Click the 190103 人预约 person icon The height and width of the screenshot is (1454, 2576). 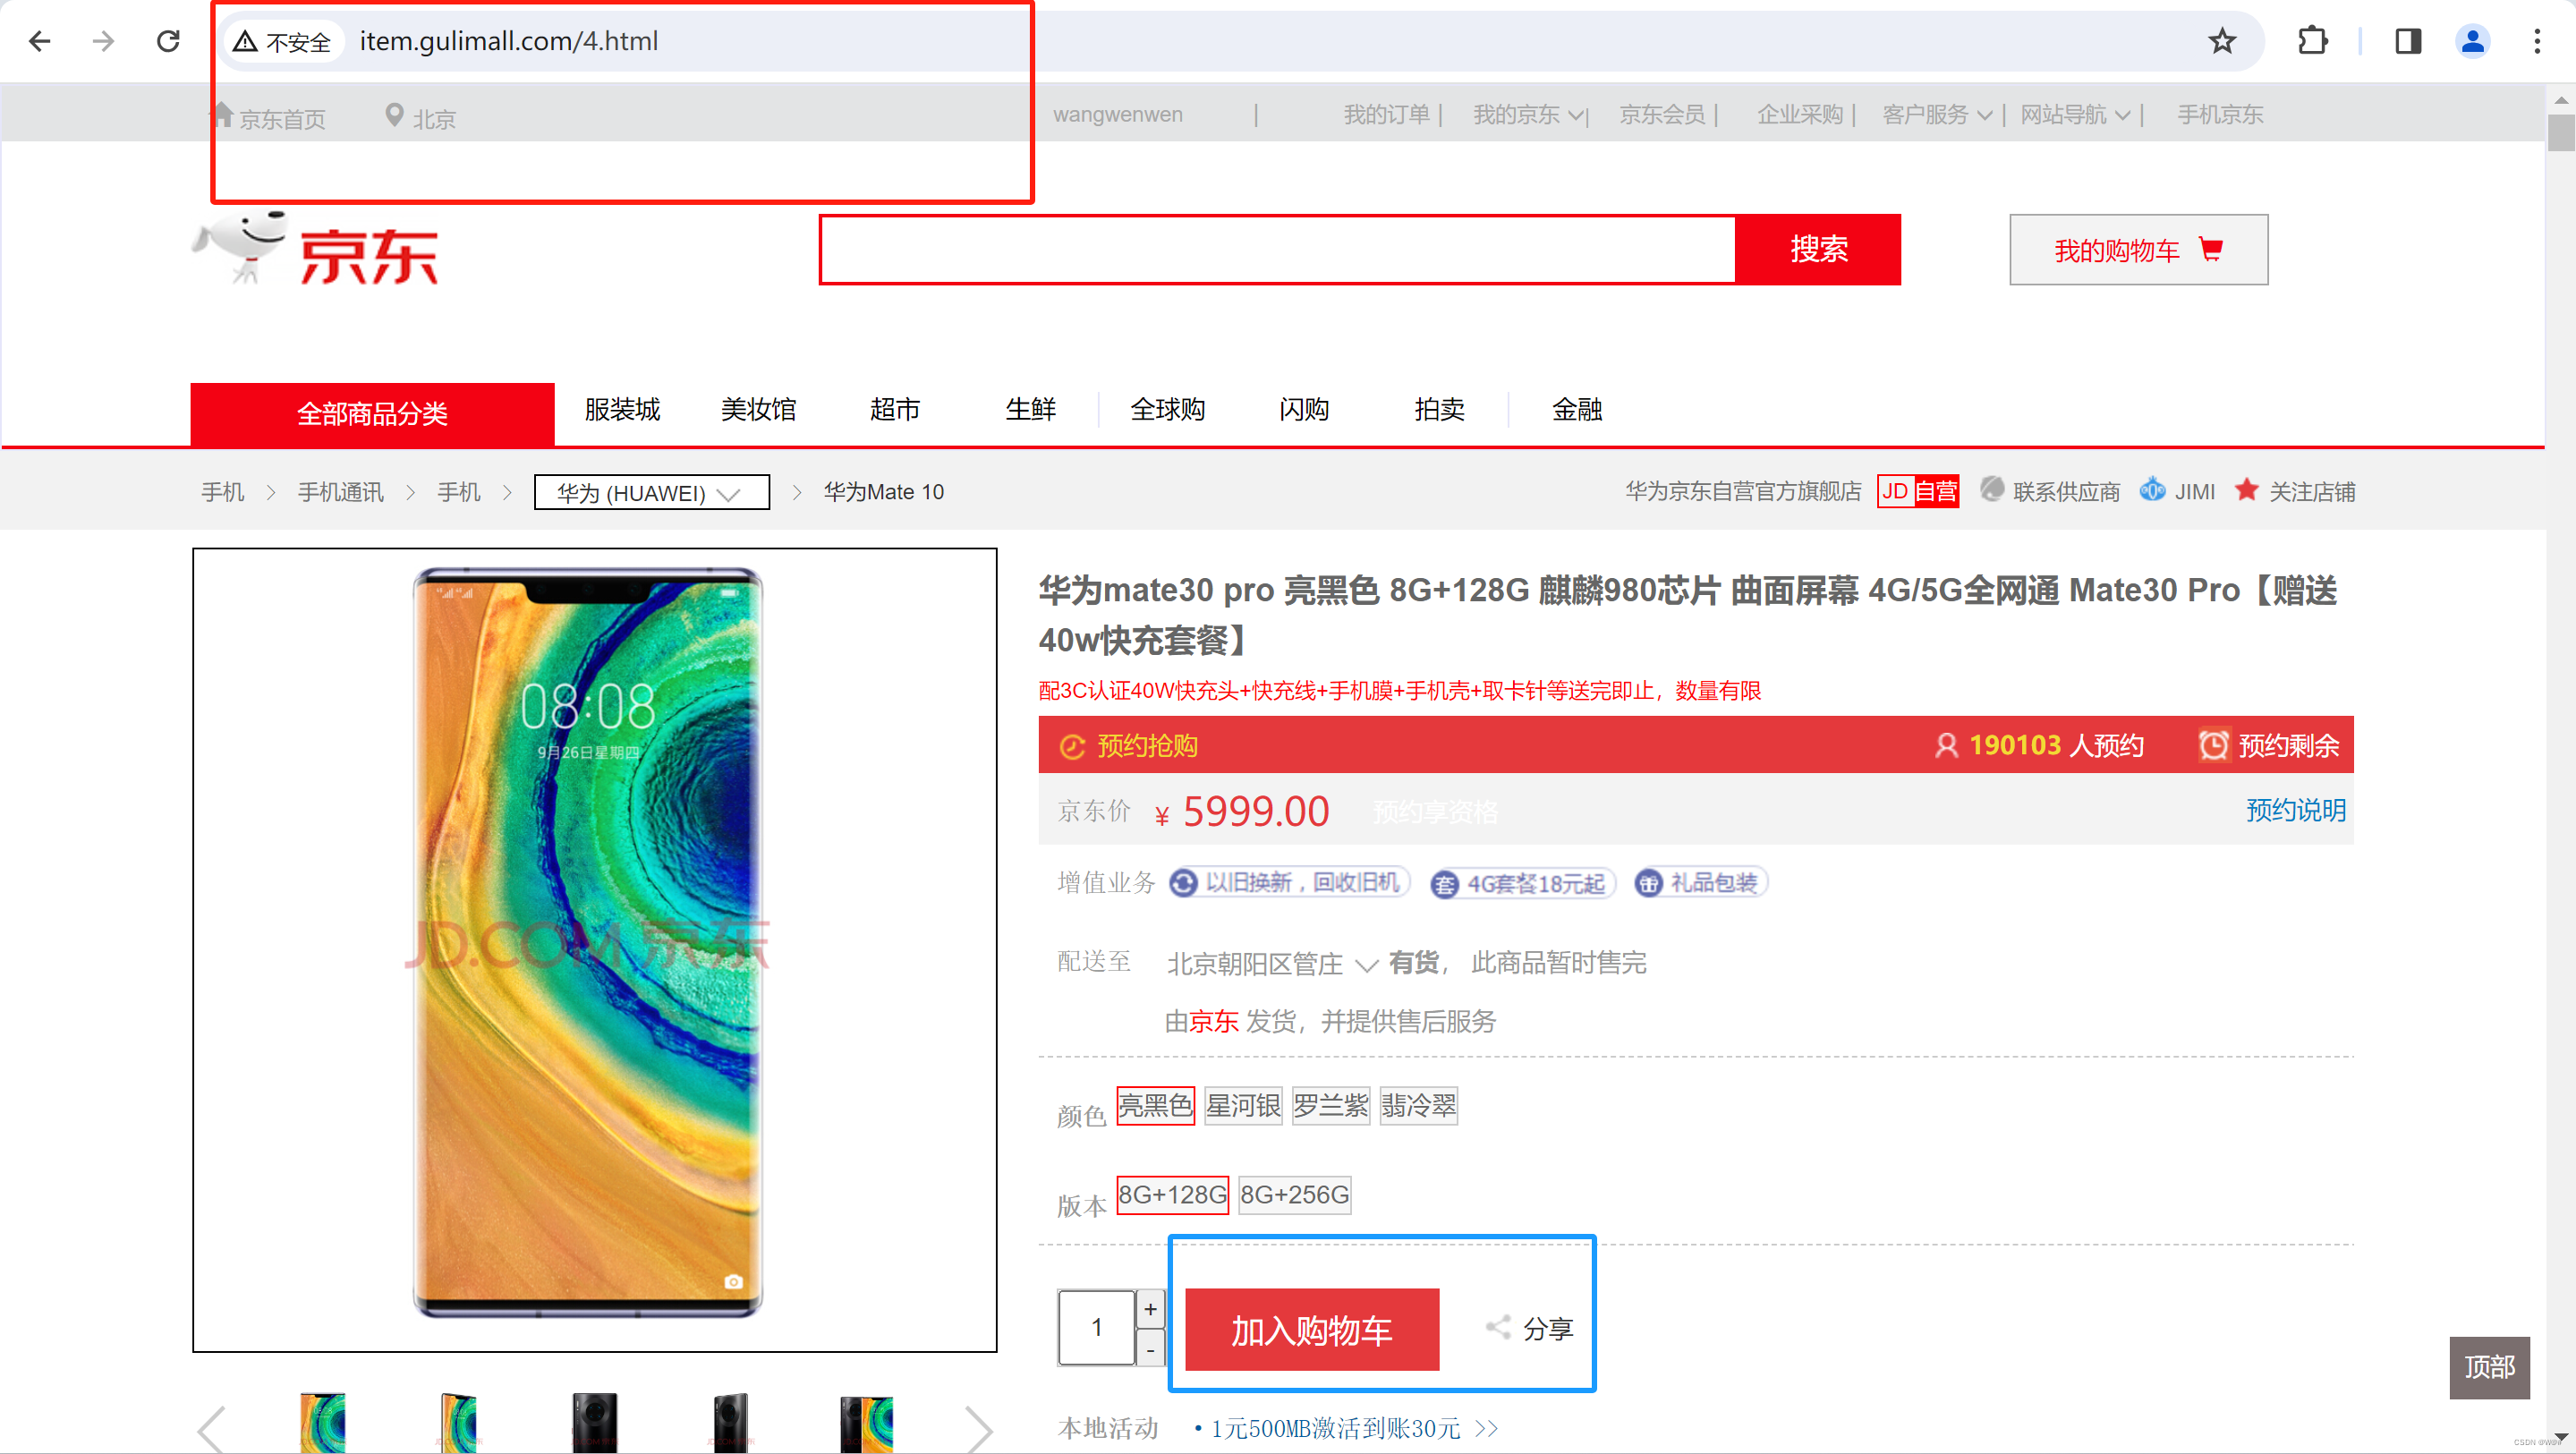[1946, 746]
